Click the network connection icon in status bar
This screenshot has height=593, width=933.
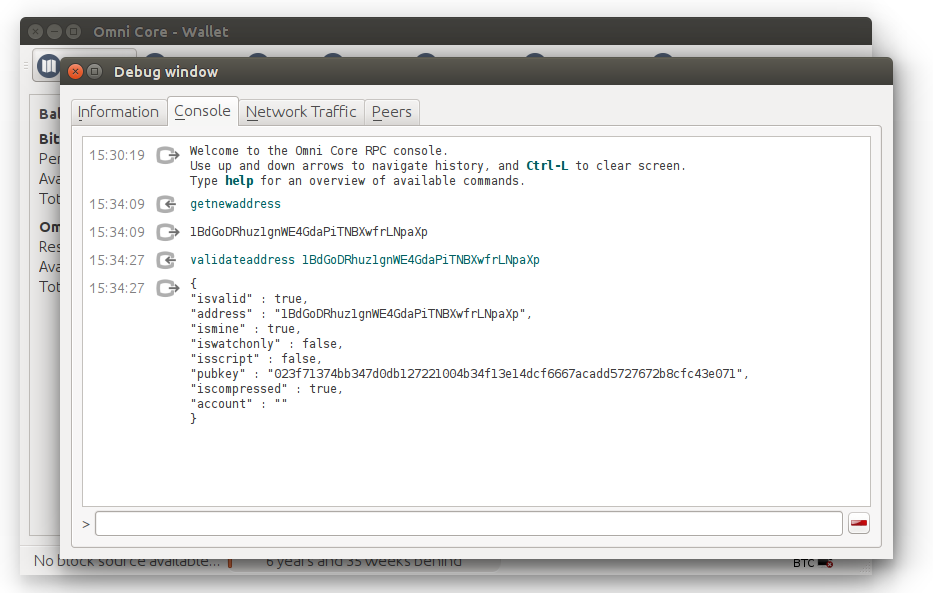pos(825,563)
